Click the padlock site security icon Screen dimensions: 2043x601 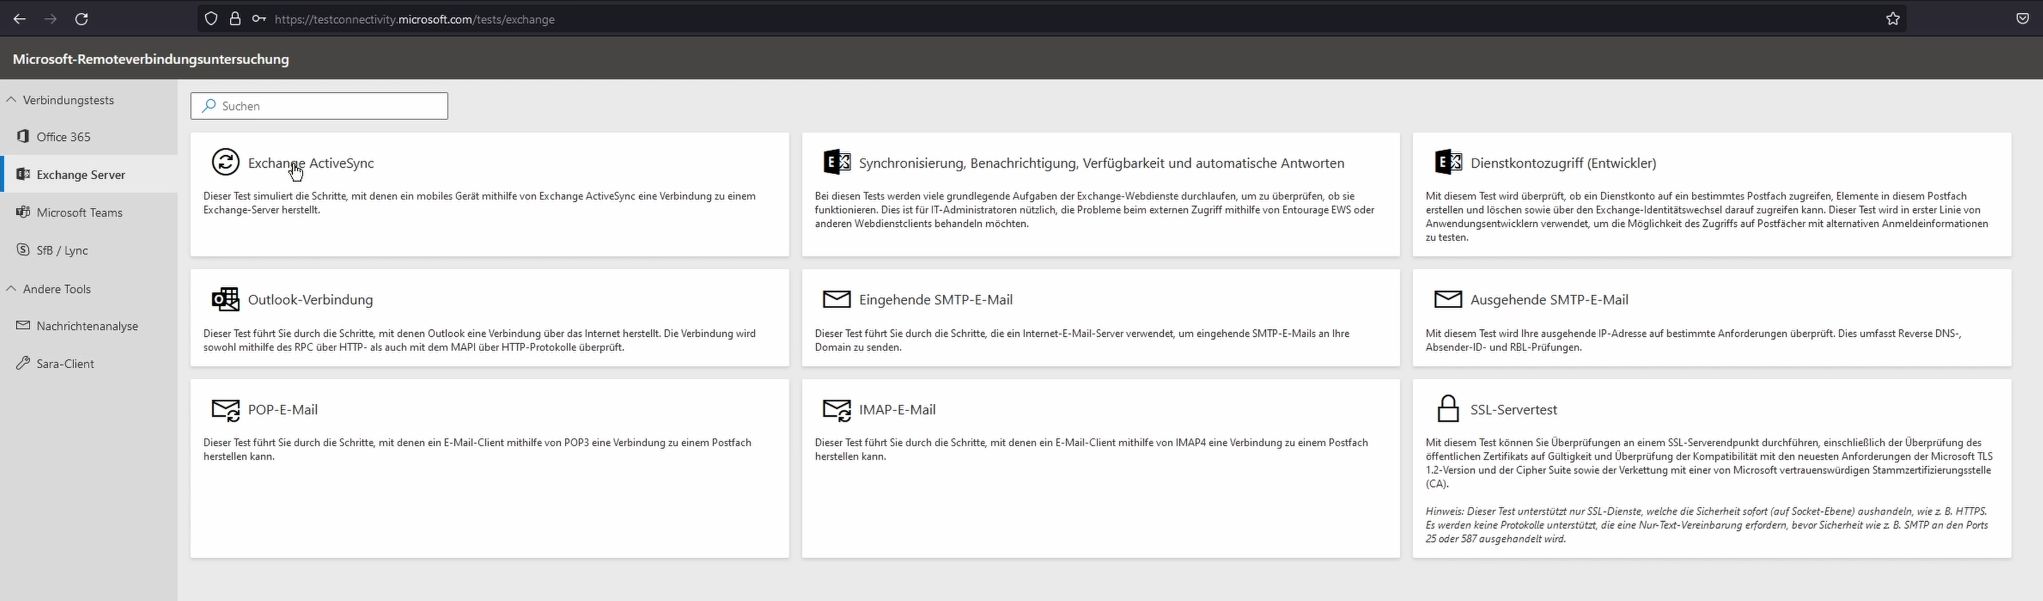235,19
